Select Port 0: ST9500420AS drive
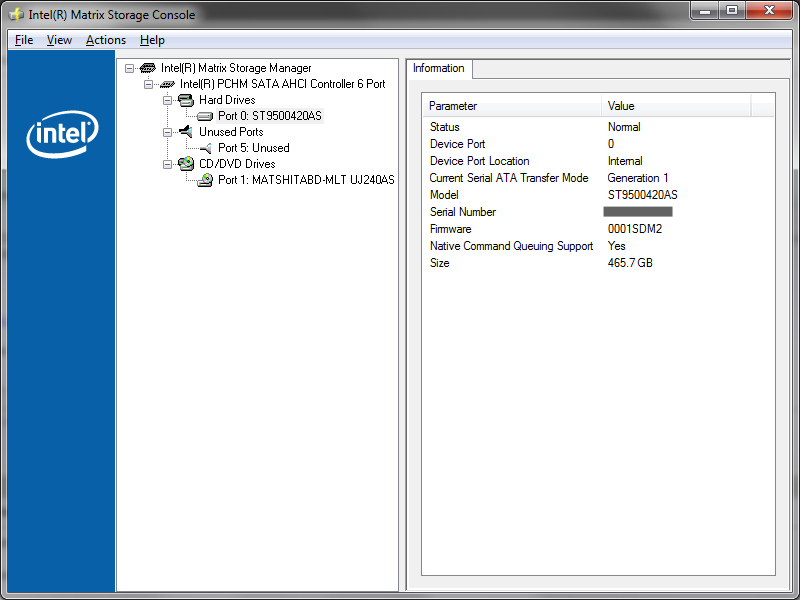This screenshot has width=800, height=600. pyautogui.click(x=269, y=116)
